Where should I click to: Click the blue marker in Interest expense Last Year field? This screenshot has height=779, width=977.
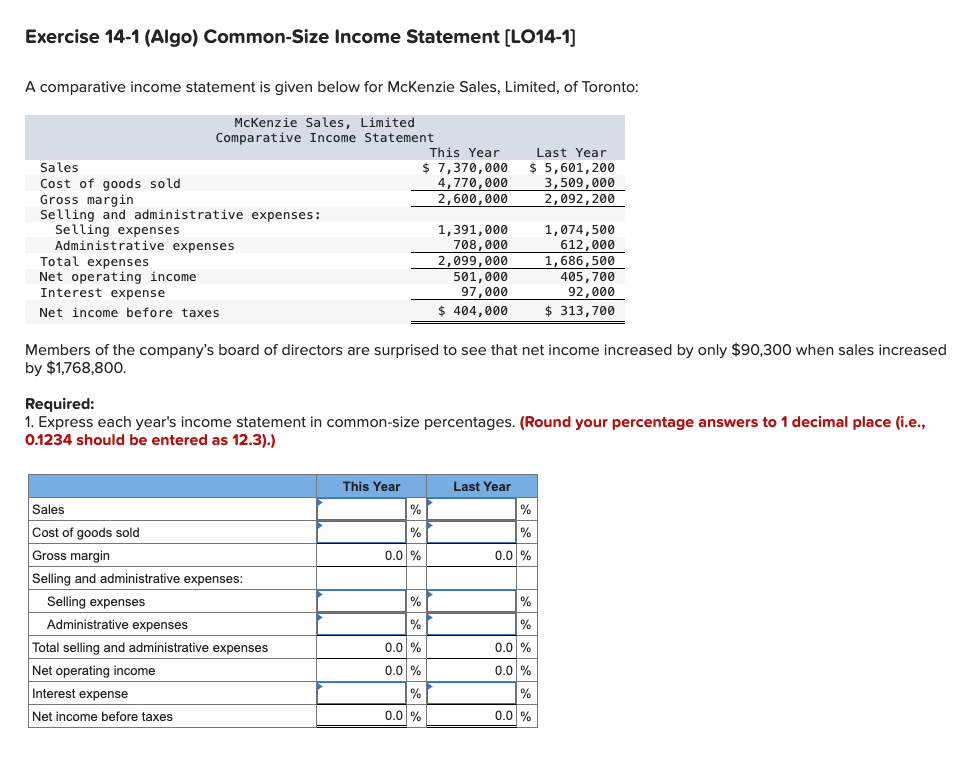click(432, 688)
